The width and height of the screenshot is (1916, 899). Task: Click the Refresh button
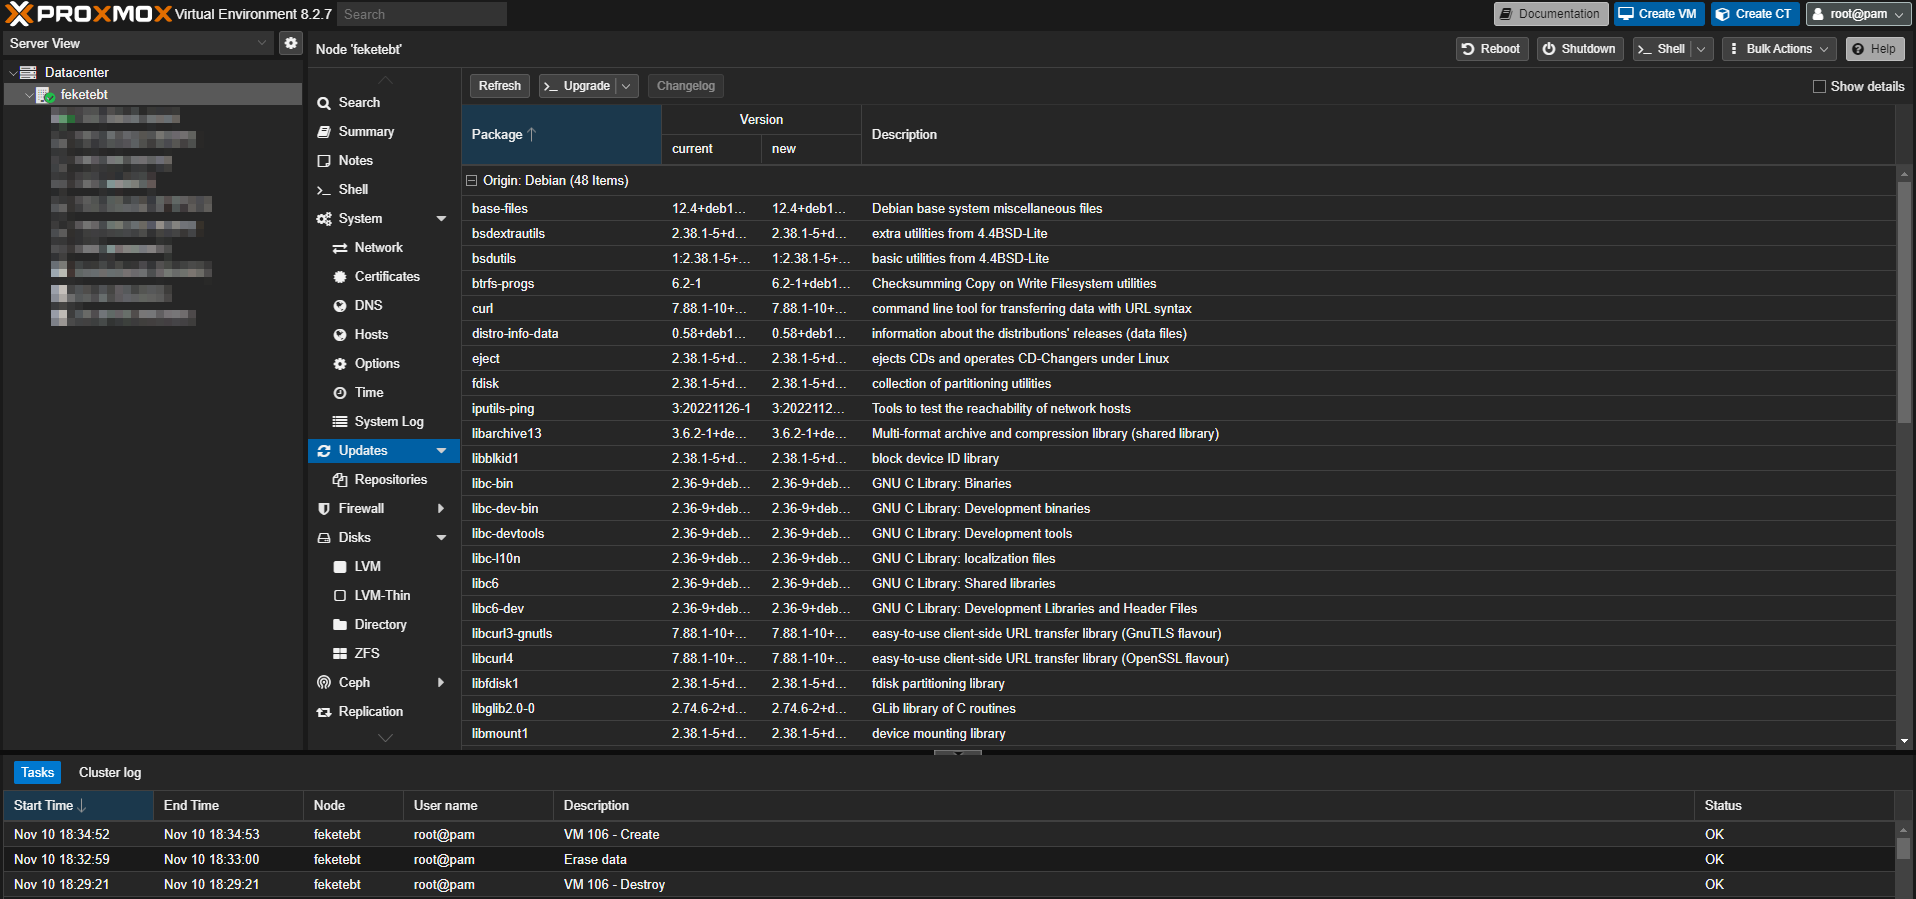click(x=499, y=86)
